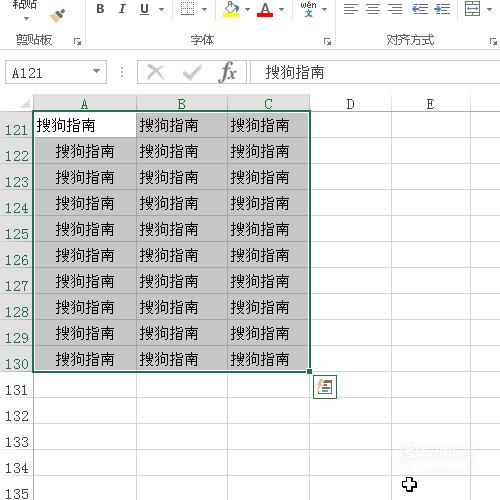Select column A header
This screenshot has width=500, height=500.
(85, 104)
